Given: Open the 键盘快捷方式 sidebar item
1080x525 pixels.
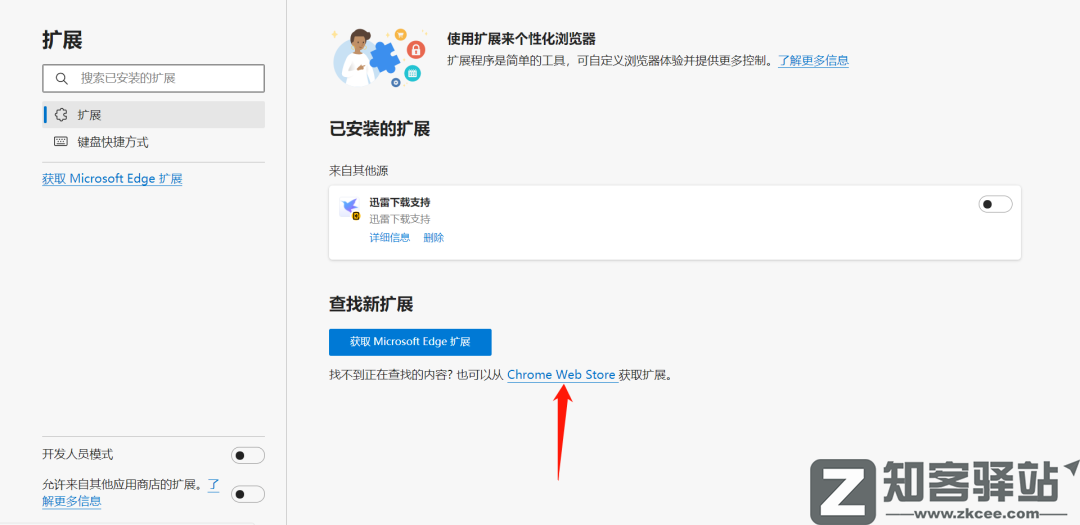Looking at the screenshot, I should 113,142.
